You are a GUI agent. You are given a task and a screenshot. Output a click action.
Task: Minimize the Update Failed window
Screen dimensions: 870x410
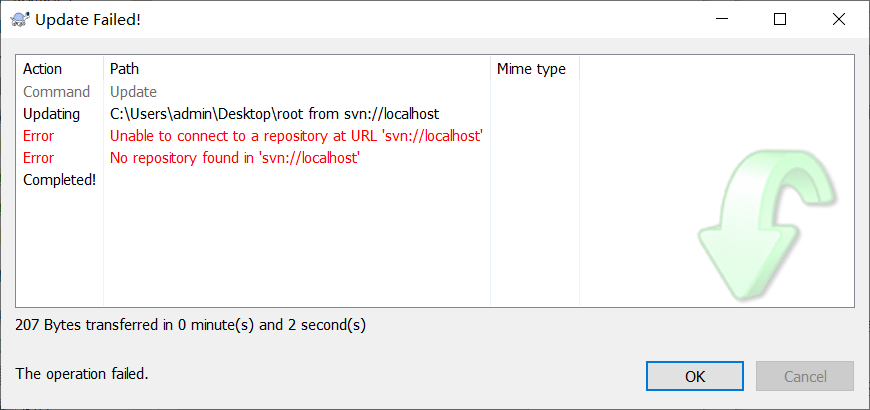click(x=721, y=19)
